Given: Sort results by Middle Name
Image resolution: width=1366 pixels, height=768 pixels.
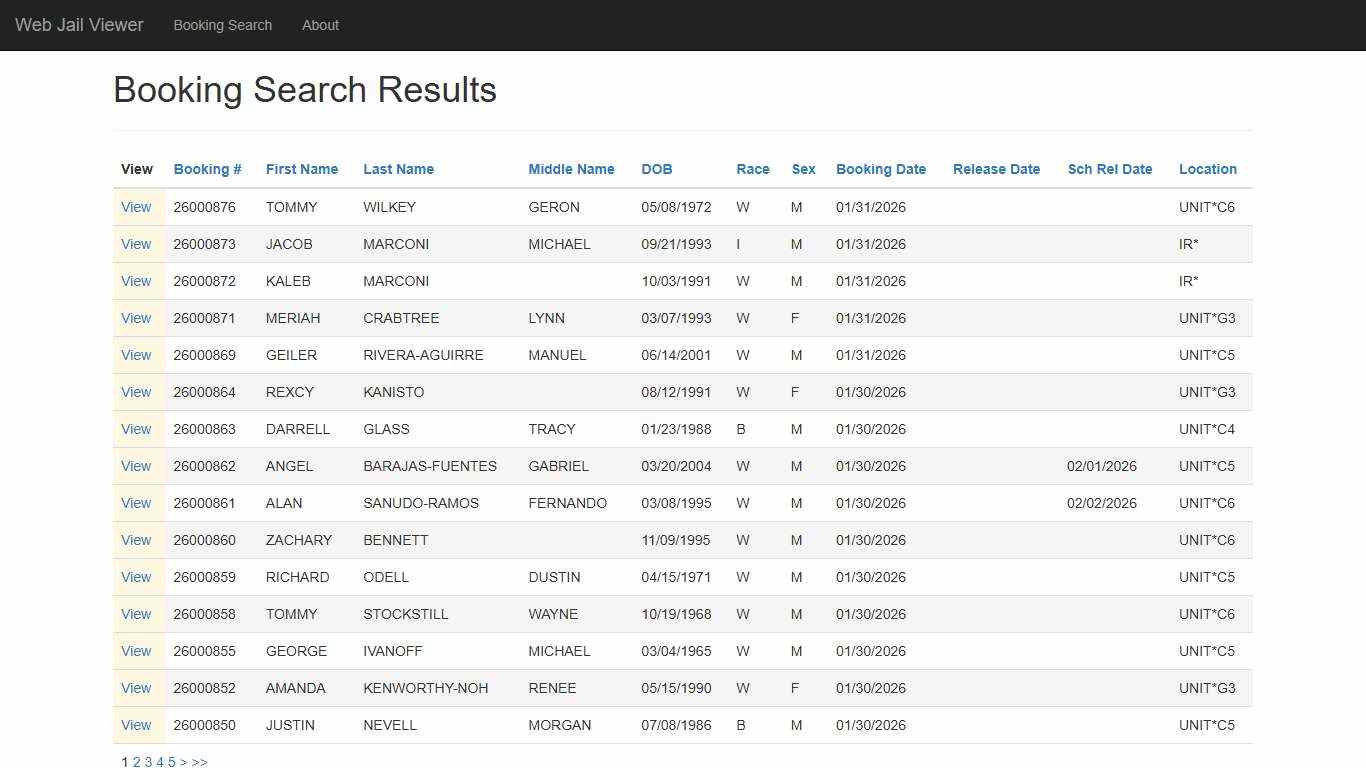Looking at the screenshot, I should coord(571,169).
